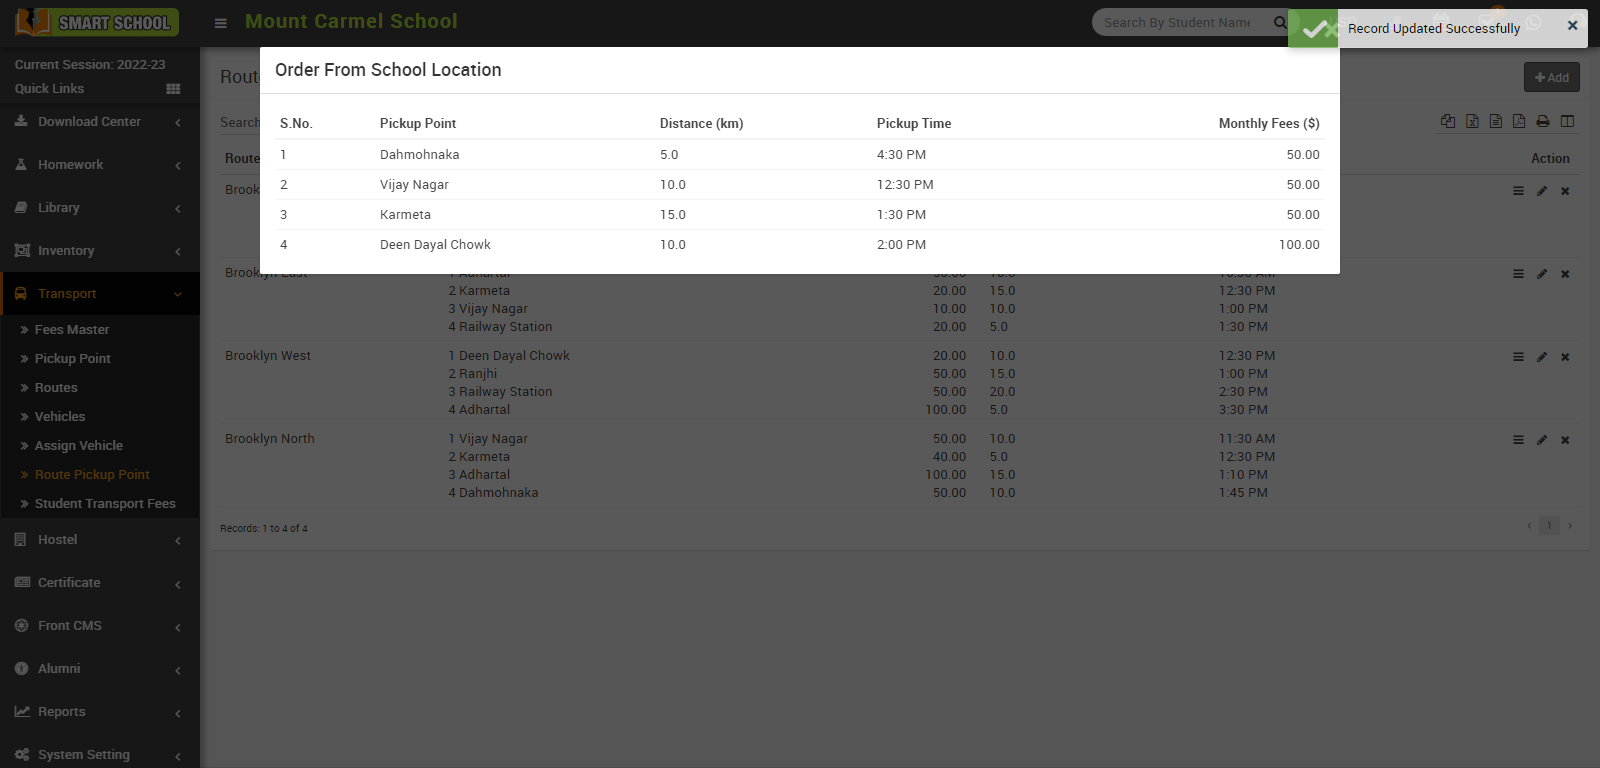This screenshot has width=1600, height=768.
Task: Dismiss the Record Updated Successfully notification
Action: pos(1572,26)
